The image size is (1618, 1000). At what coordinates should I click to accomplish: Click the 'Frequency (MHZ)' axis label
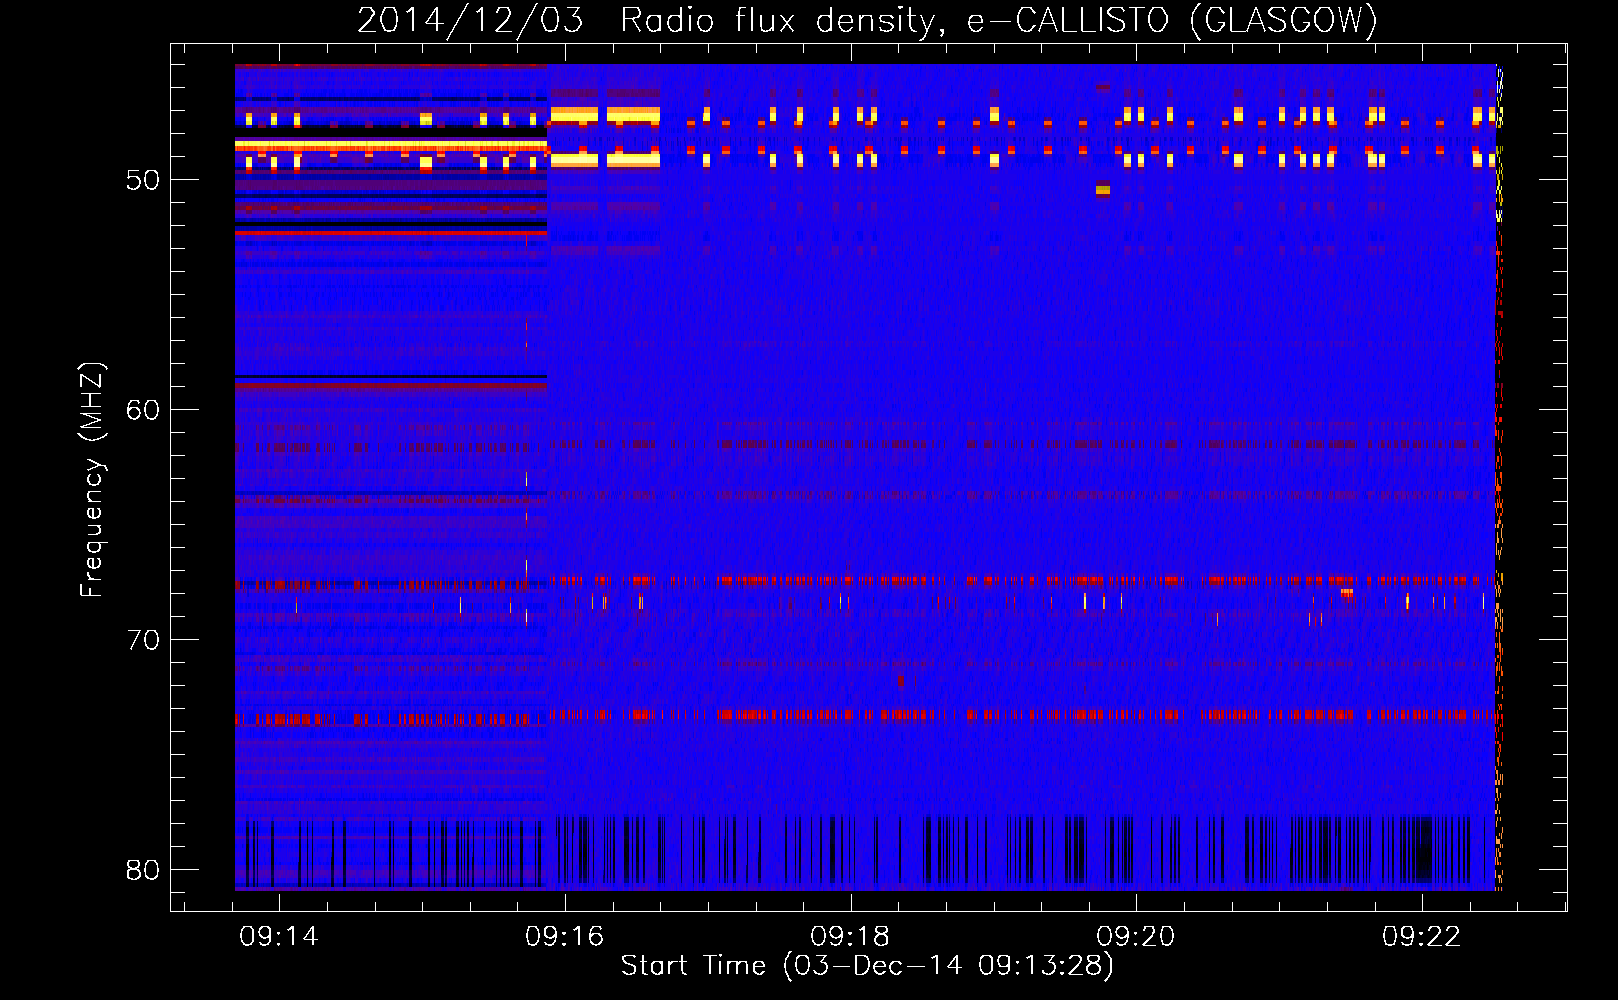click(91, 480)
